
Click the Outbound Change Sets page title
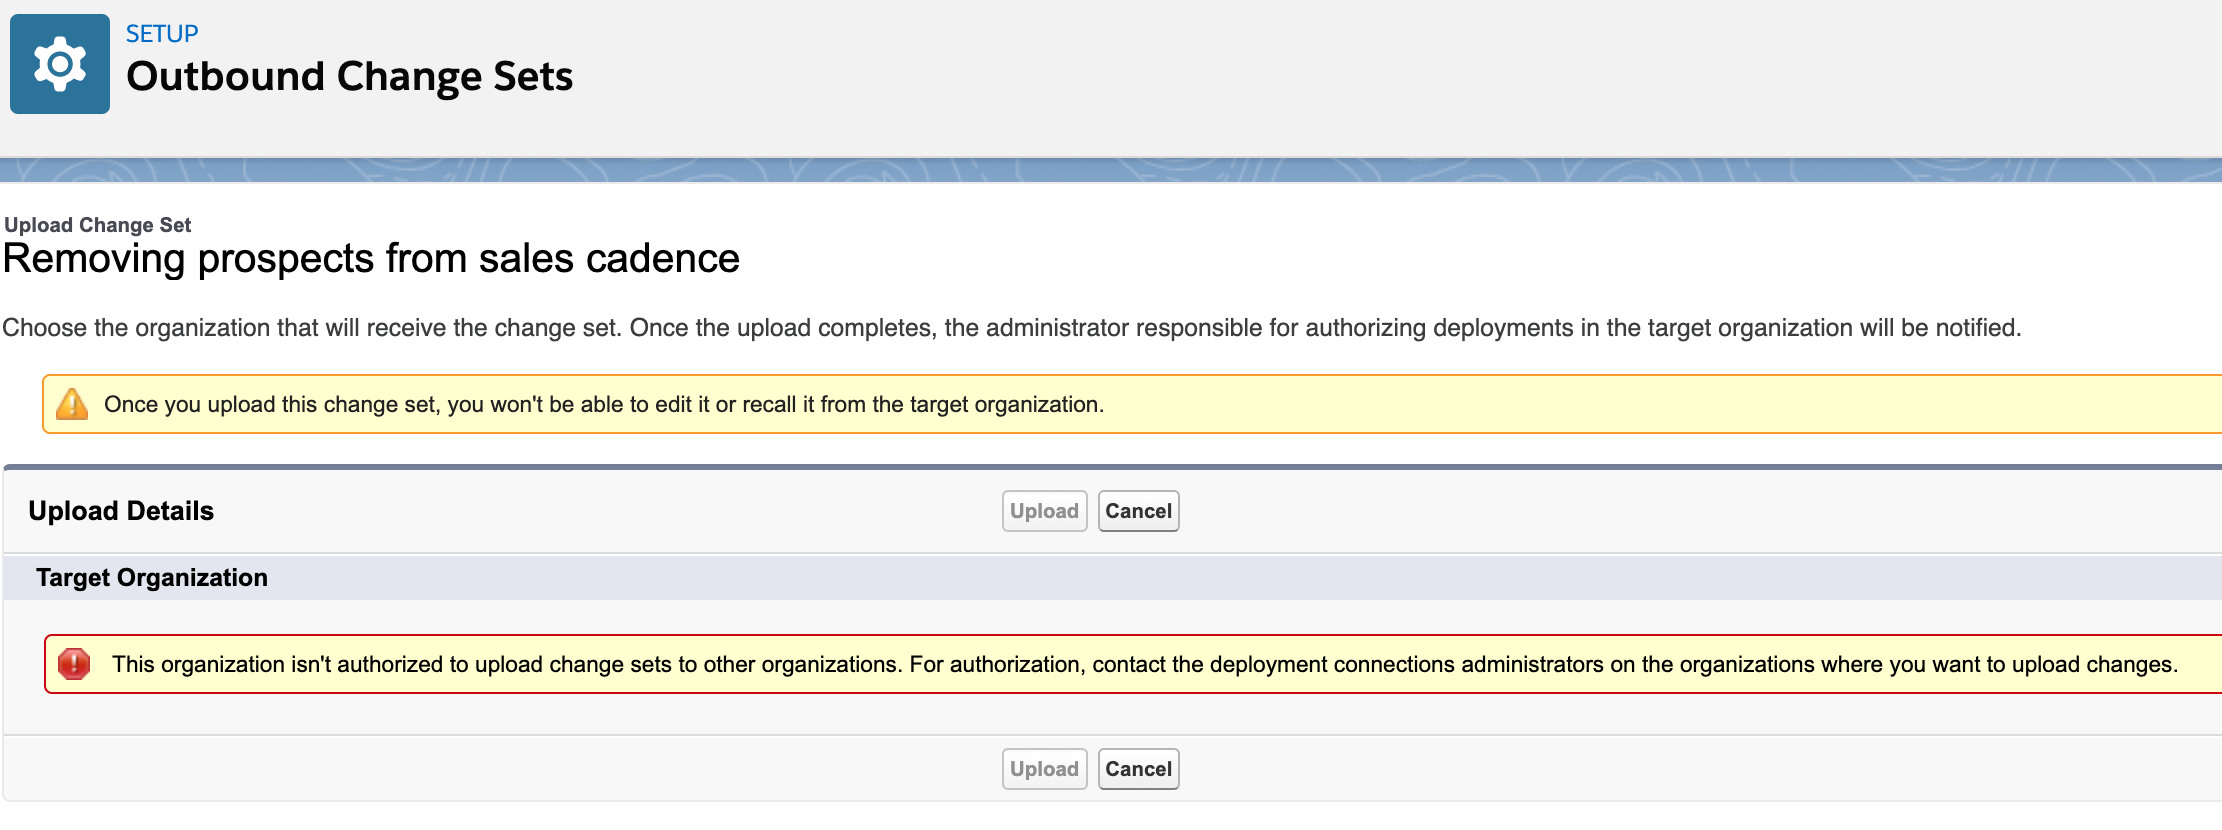click(x=349, y=77)
